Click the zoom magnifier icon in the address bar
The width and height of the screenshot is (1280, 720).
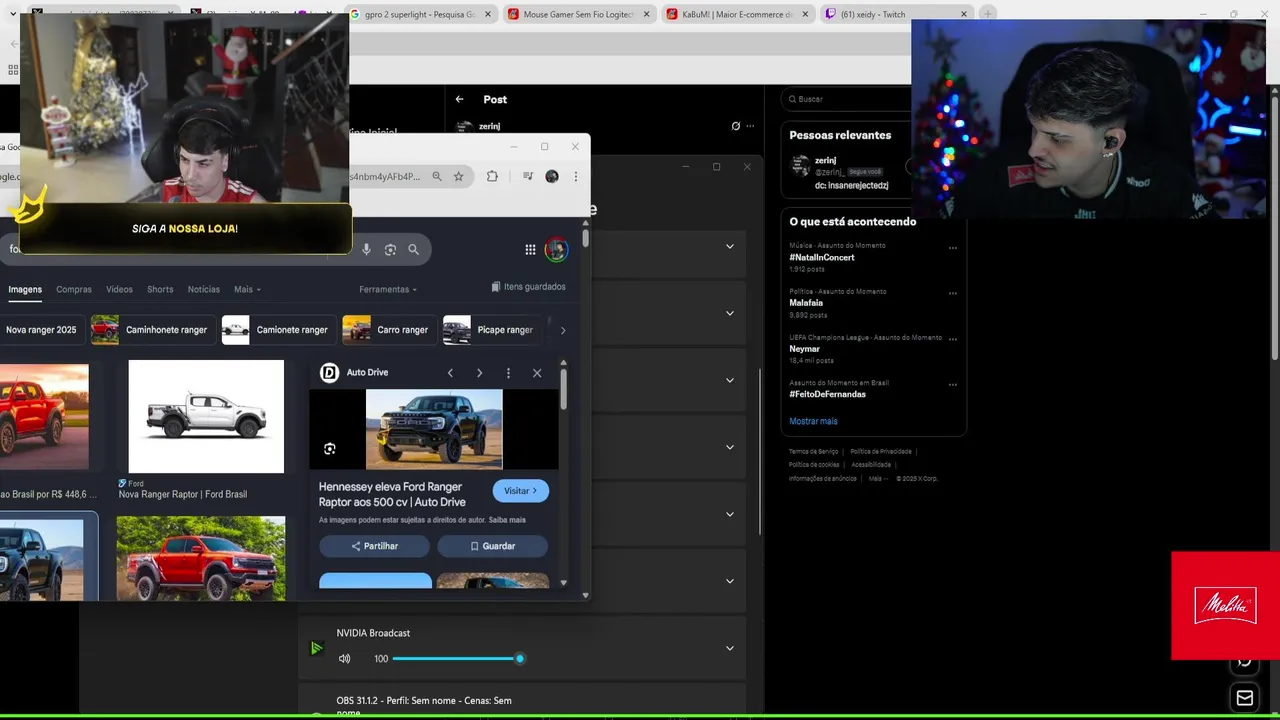(x=437, y=176)
